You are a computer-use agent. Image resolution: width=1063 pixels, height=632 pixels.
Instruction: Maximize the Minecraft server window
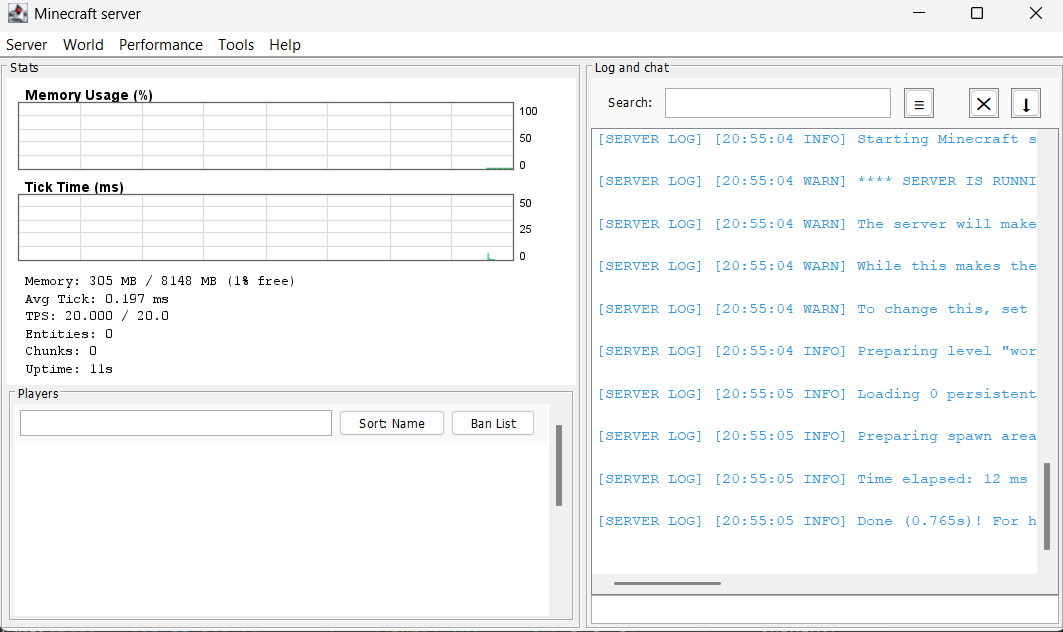(x=977, y=13)
